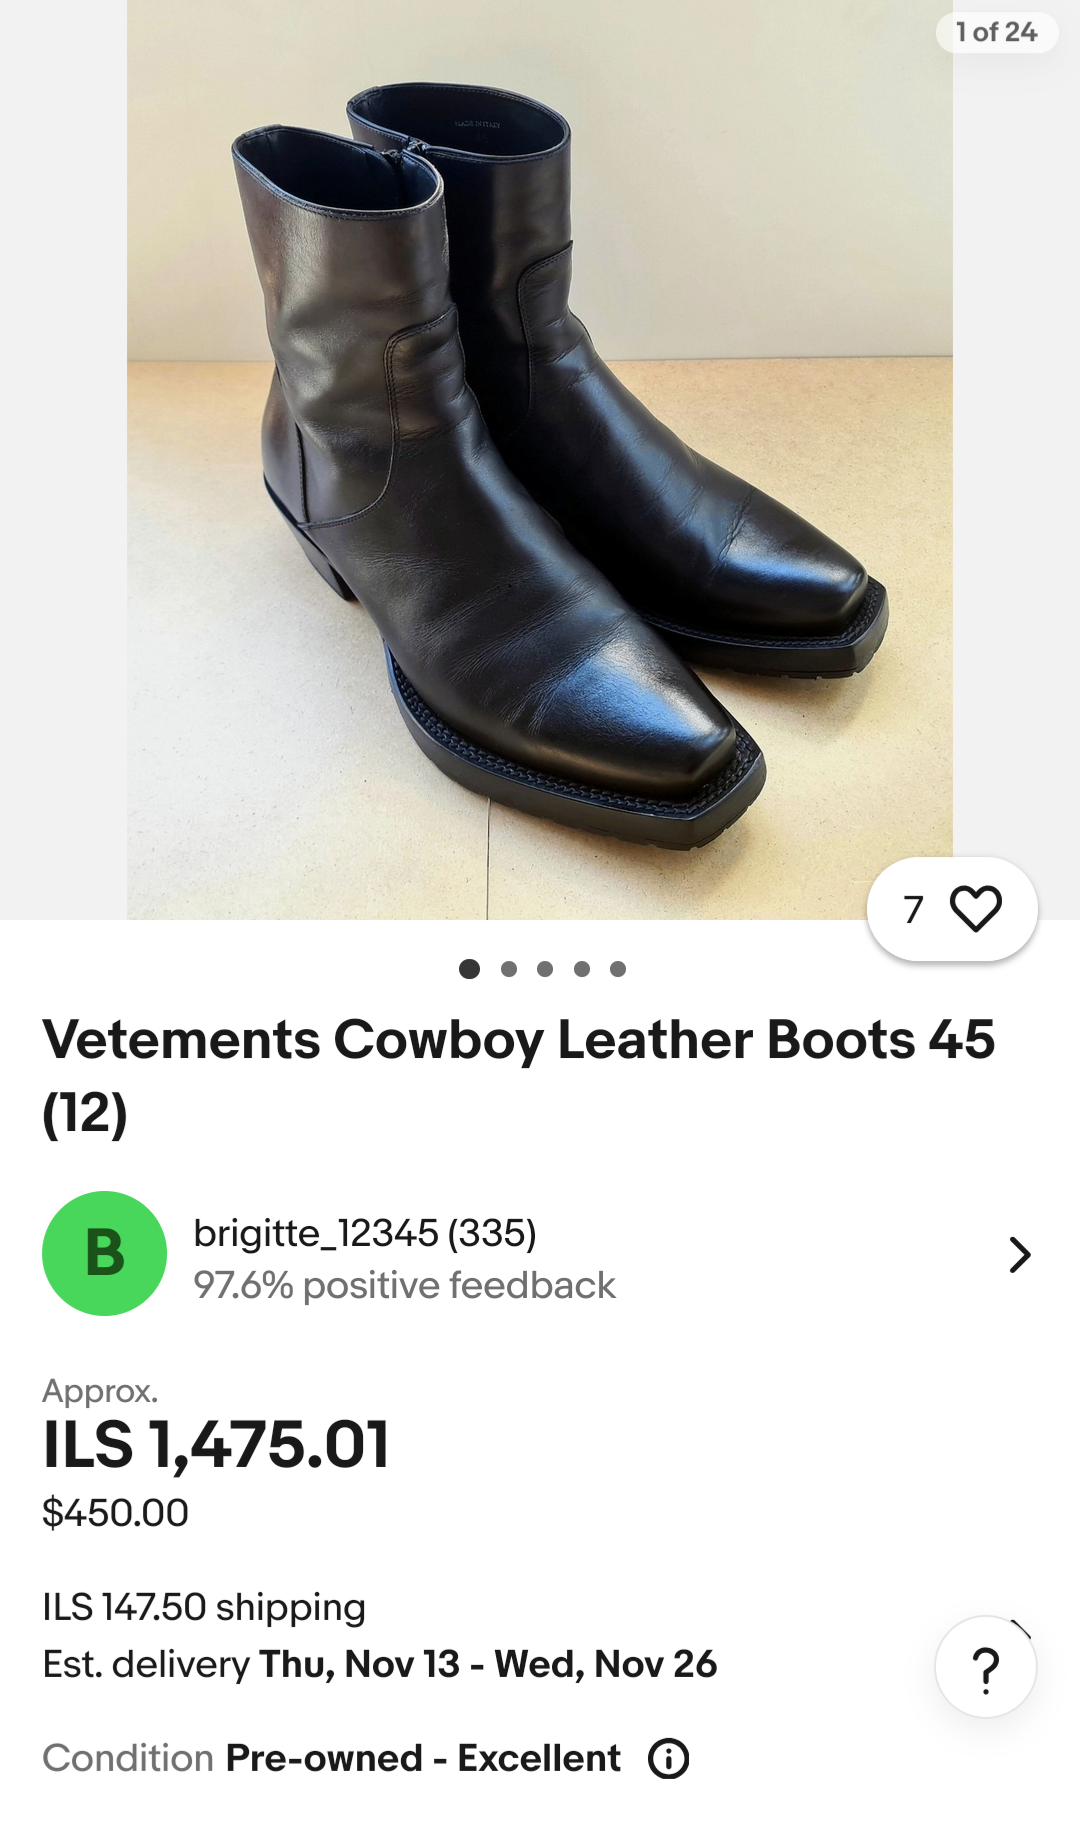
Task: Tap the green seller avatar B
Action: (104, 1253)
